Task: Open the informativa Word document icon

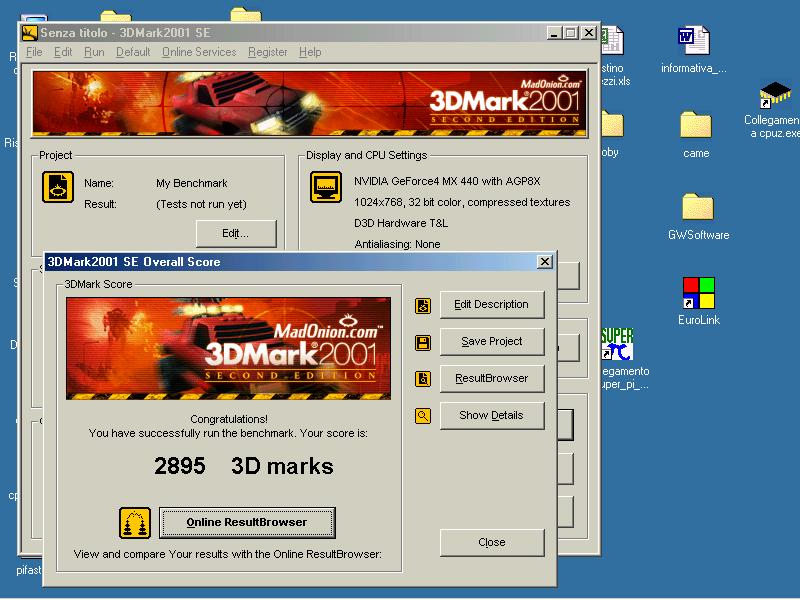Action: click(x=693, y=41)
